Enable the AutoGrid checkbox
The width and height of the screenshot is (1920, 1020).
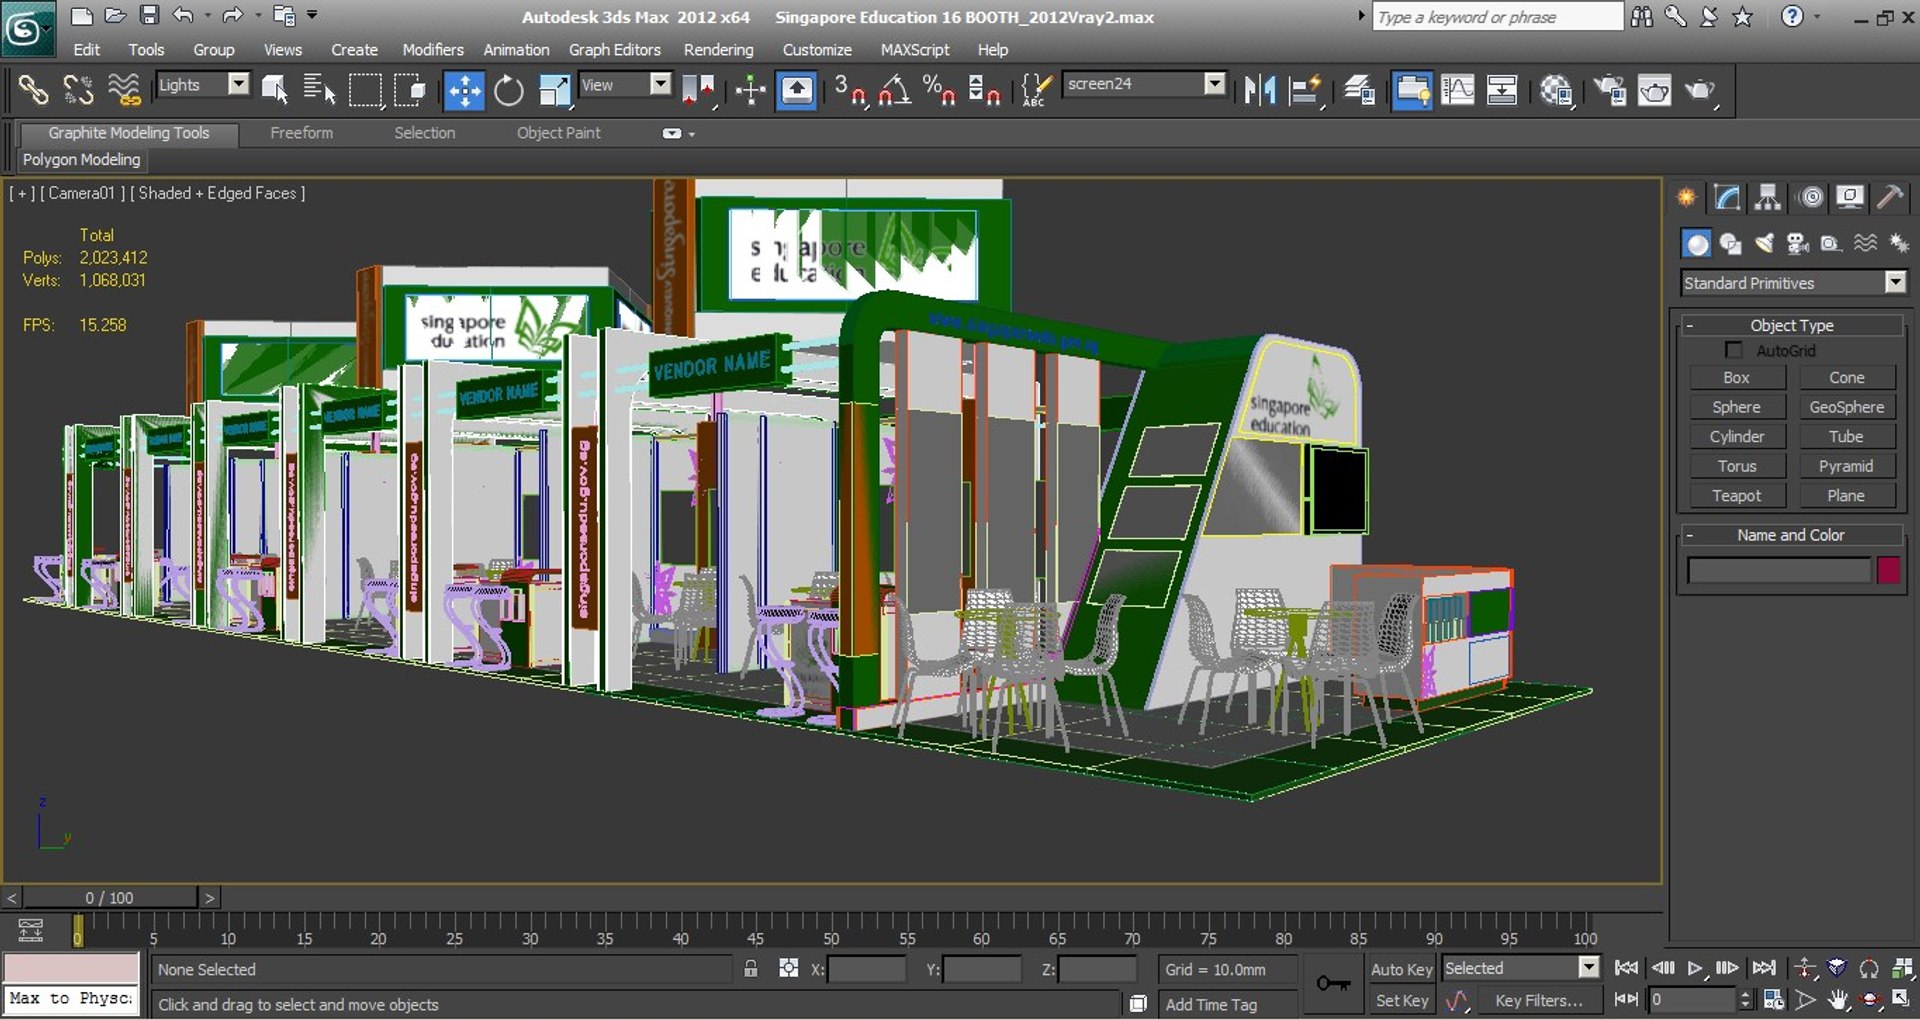pyautogui.click(x=1734, y=350)
